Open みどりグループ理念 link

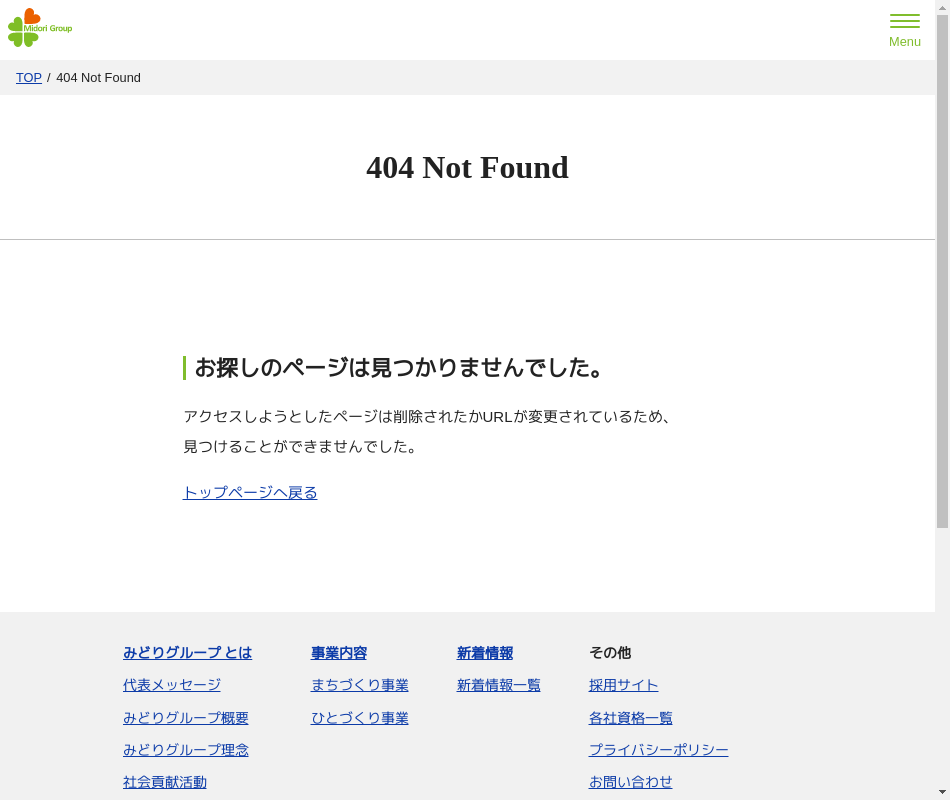(x=186, y=750)
